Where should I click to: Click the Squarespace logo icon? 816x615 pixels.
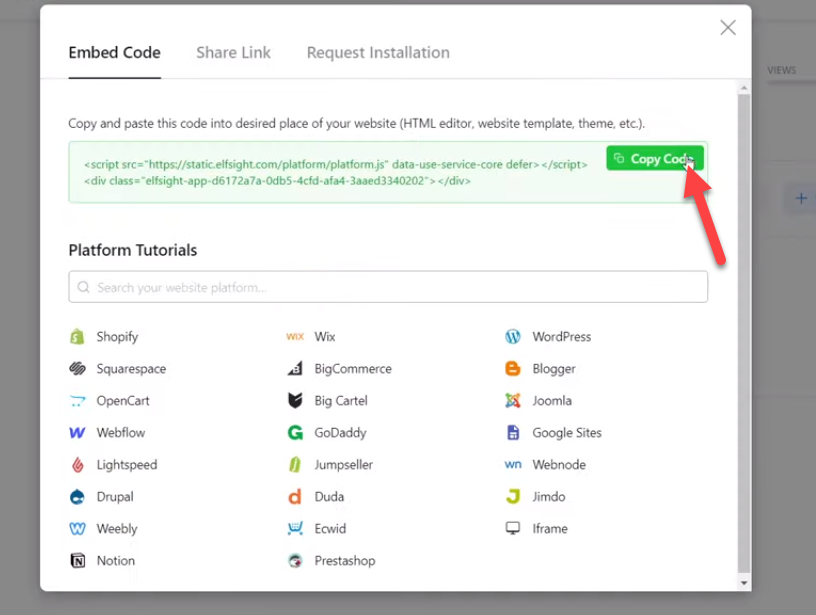pos(78,368)
